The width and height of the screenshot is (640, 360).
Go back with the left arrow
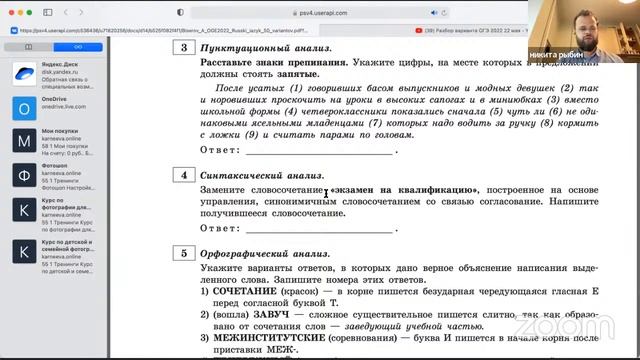click(66, 12)
